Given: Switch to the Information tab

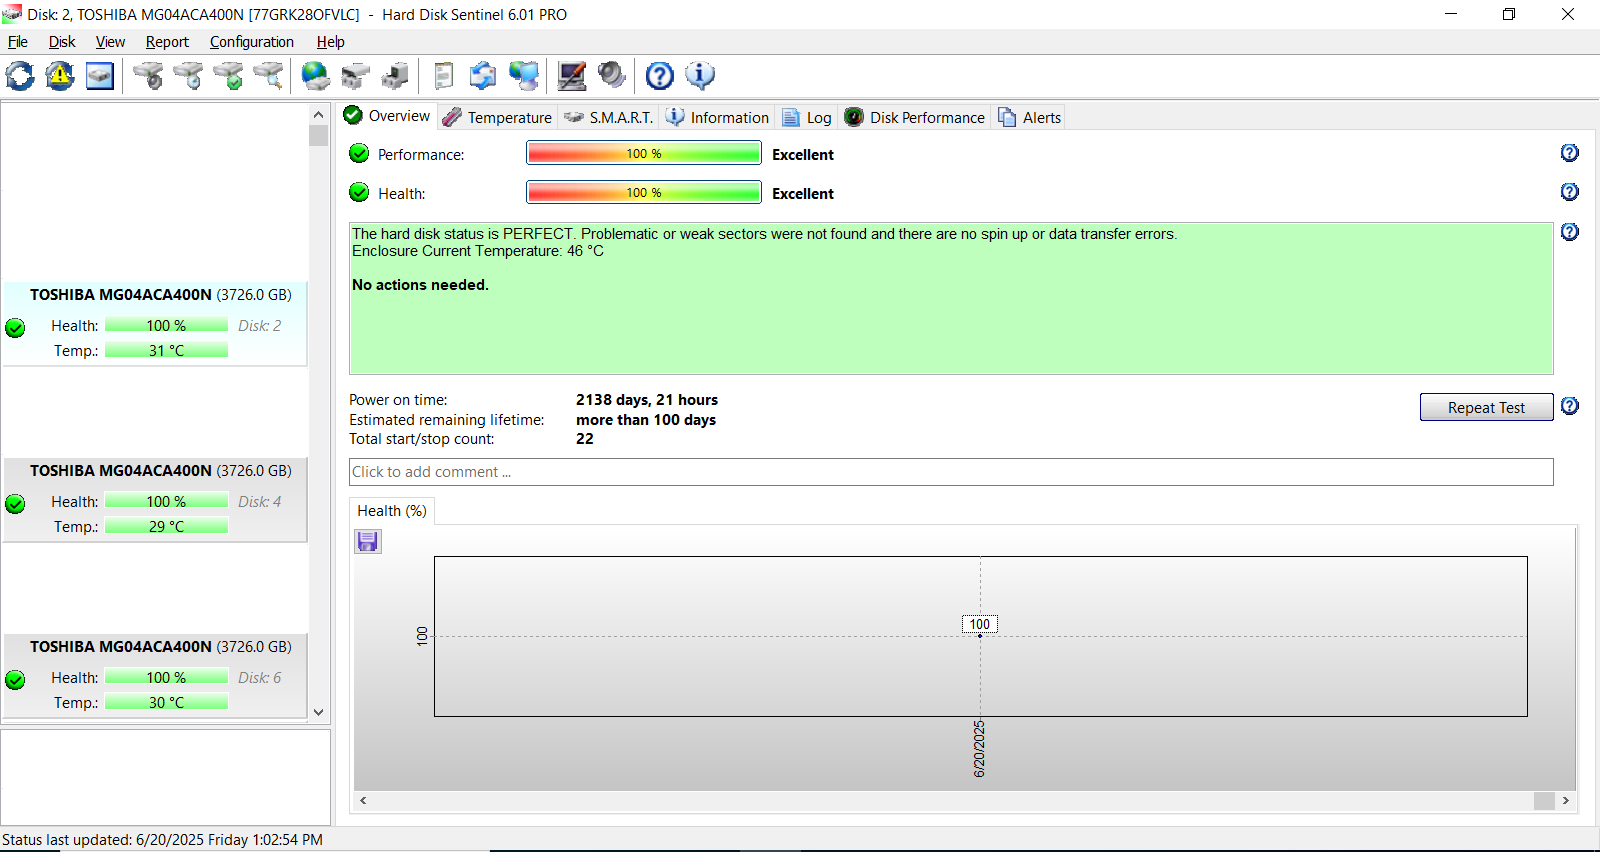Looking at the screenshot, I should click(x=717, y=117).
